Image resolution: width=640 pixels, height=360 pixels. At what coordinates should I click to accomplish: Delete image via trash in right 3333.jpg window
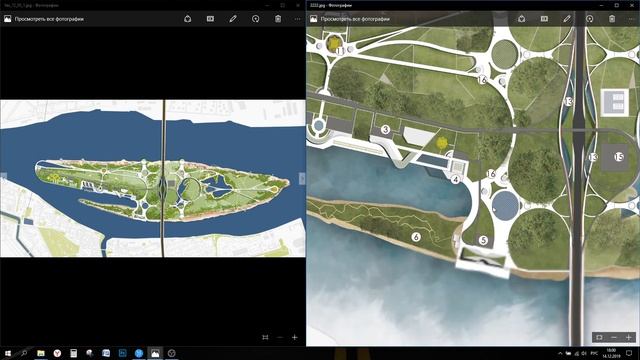click(612, 19)
